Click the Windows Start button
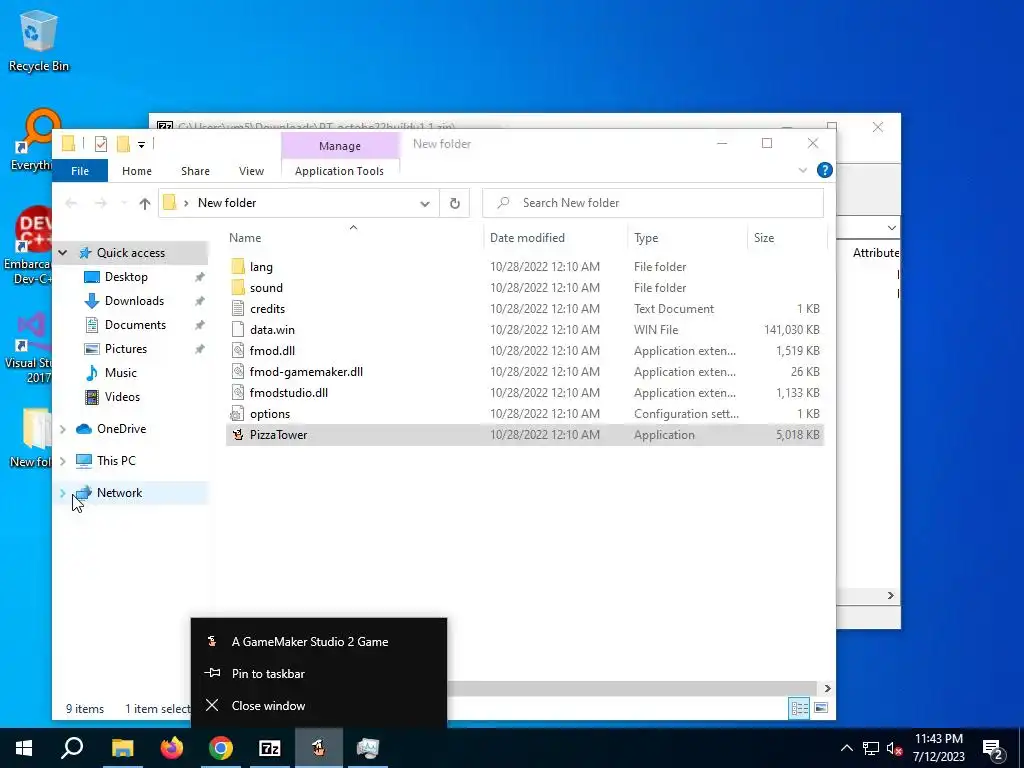 tap(24, 748)
